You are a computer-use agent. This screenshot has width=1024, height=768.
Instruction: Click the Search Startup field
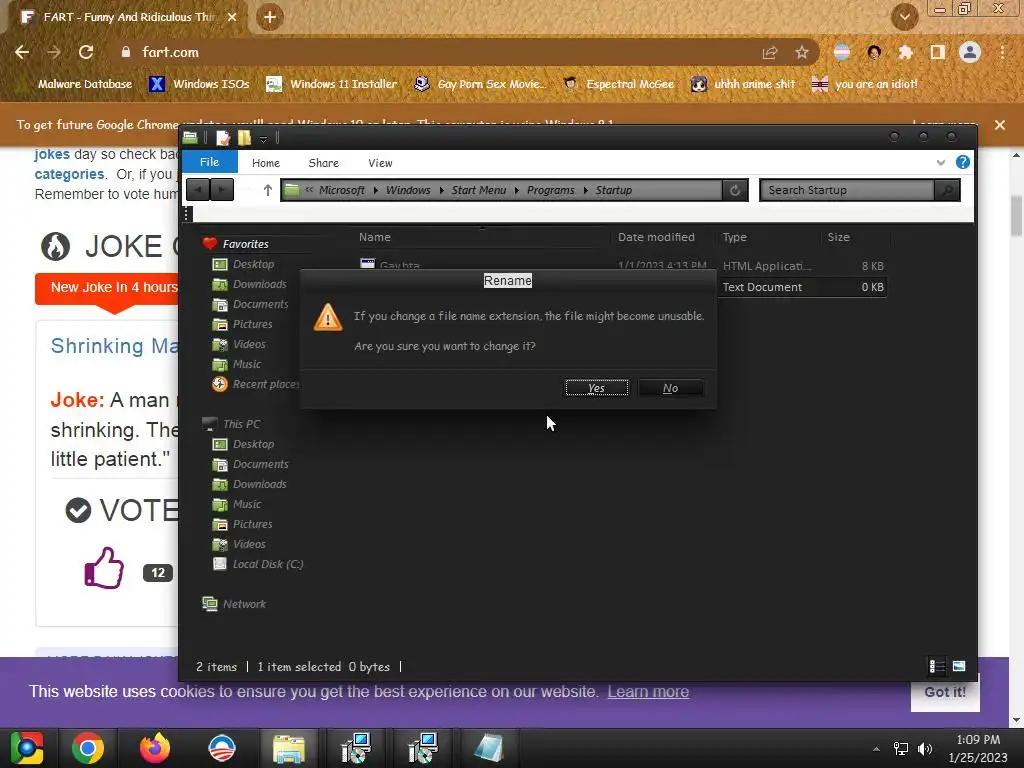click(846, 190)
